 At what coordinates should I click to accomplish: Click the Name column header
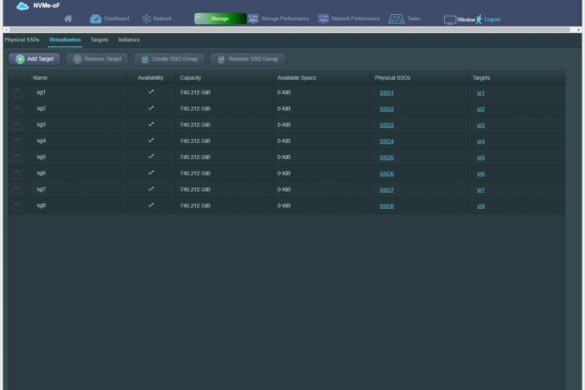tap(40, 78)
